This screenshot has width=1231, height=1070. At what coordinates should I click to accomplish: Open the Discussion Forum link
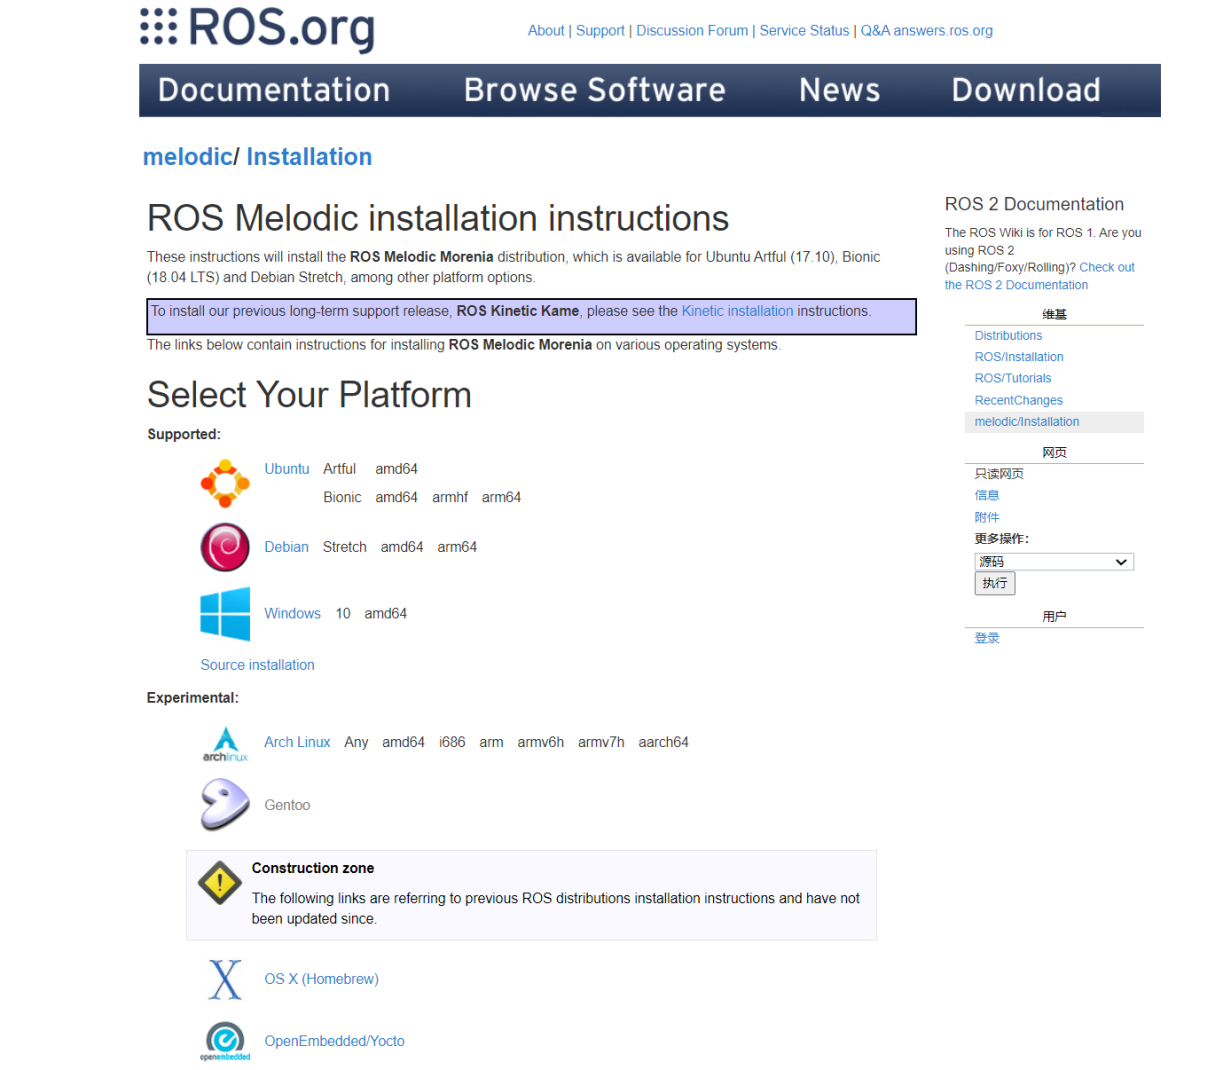691,30
